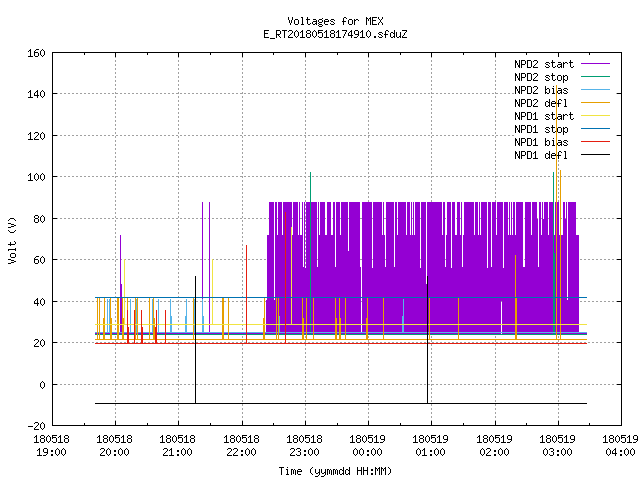The image size is (640, 480).
Task: Click the 'NPD2 defl' legend label
Action: click(x=541, y=103)
